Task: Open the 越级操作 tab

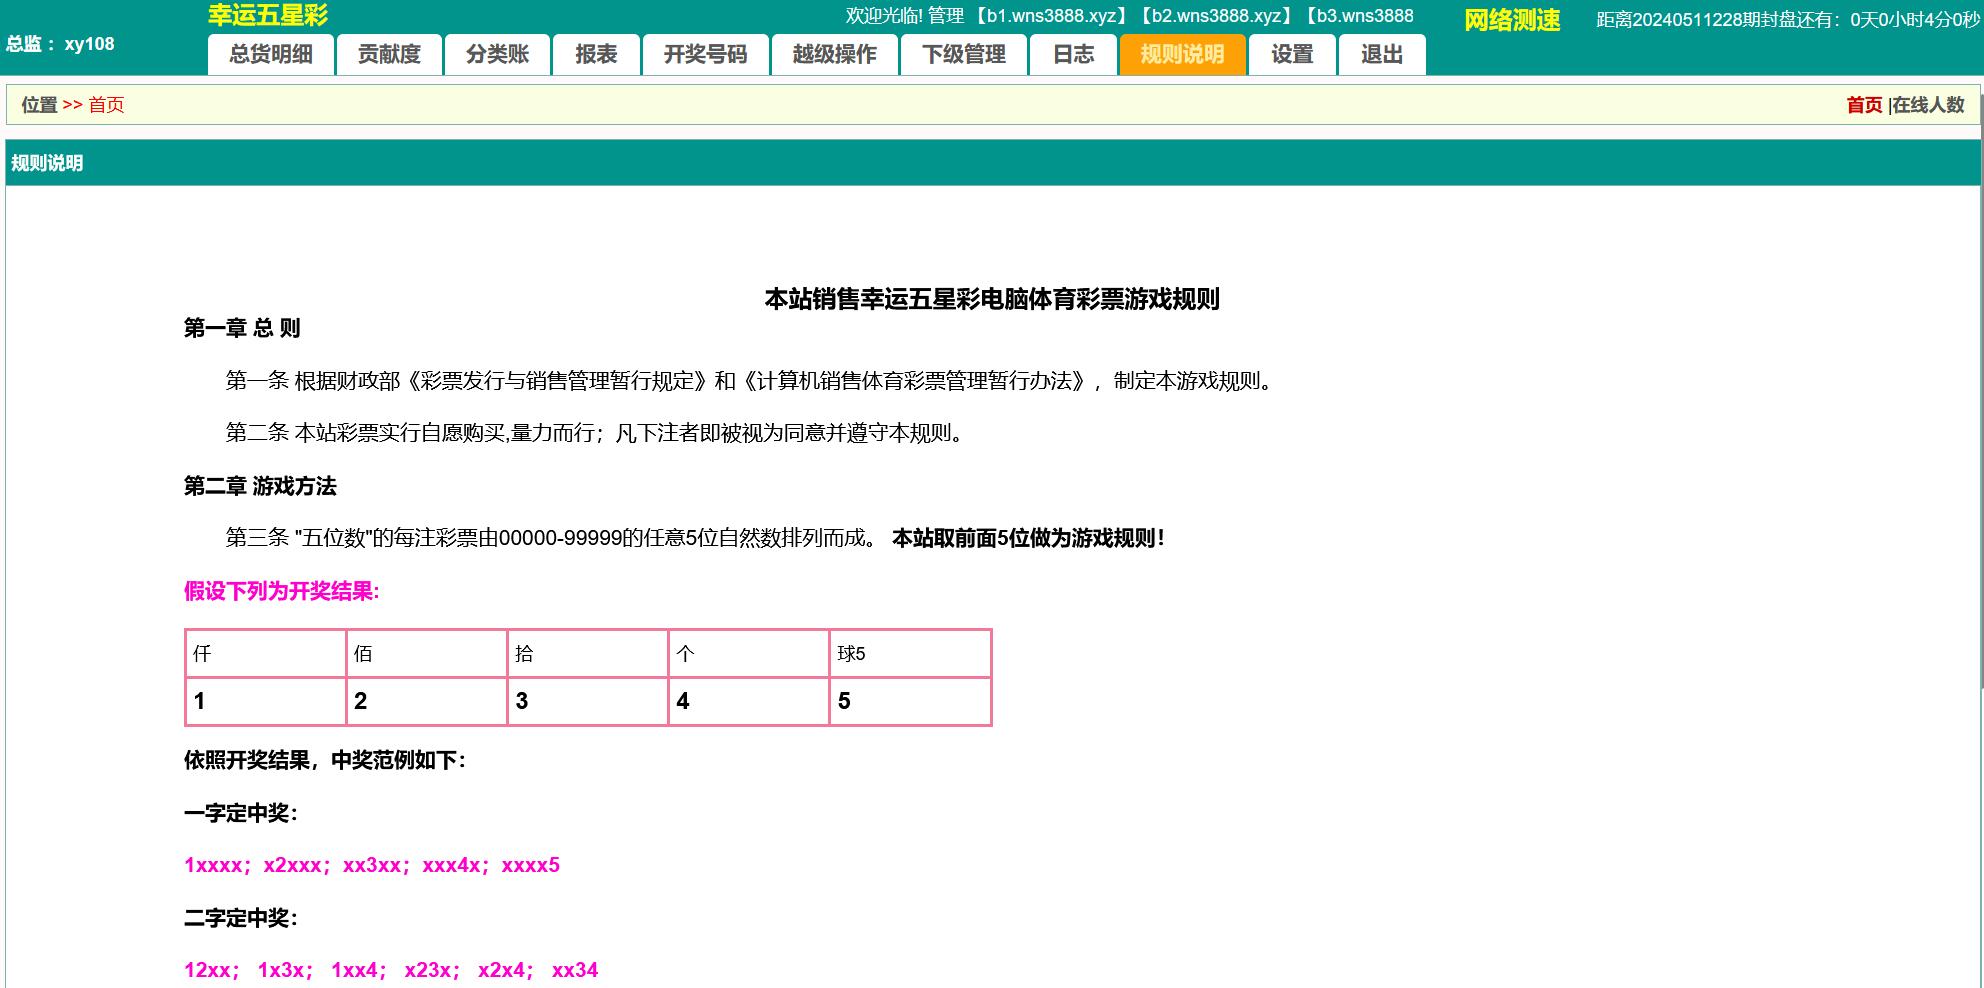Action: 834,55
